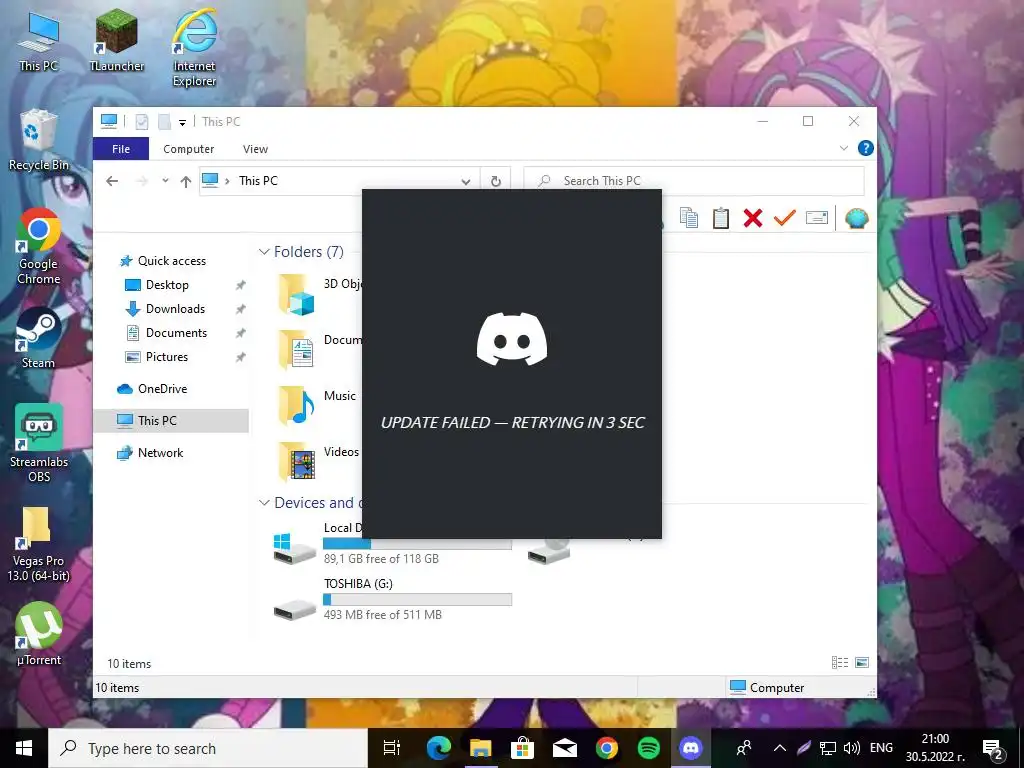Switch to details view icon in status bar

(840, 662)
